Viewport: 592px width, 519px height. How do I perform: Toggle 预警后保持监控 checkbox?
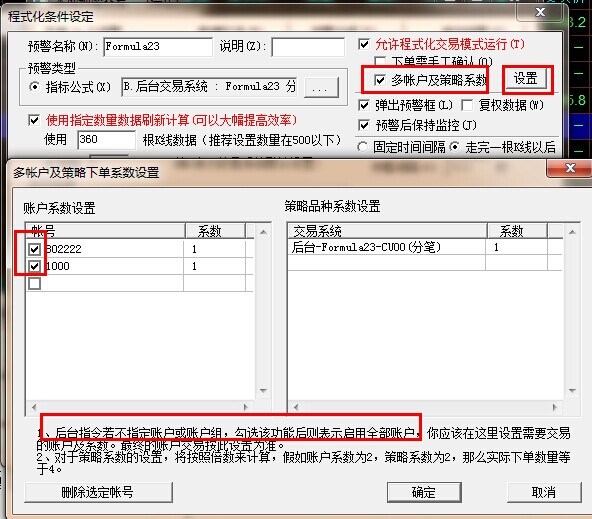[x=364, y=125]
